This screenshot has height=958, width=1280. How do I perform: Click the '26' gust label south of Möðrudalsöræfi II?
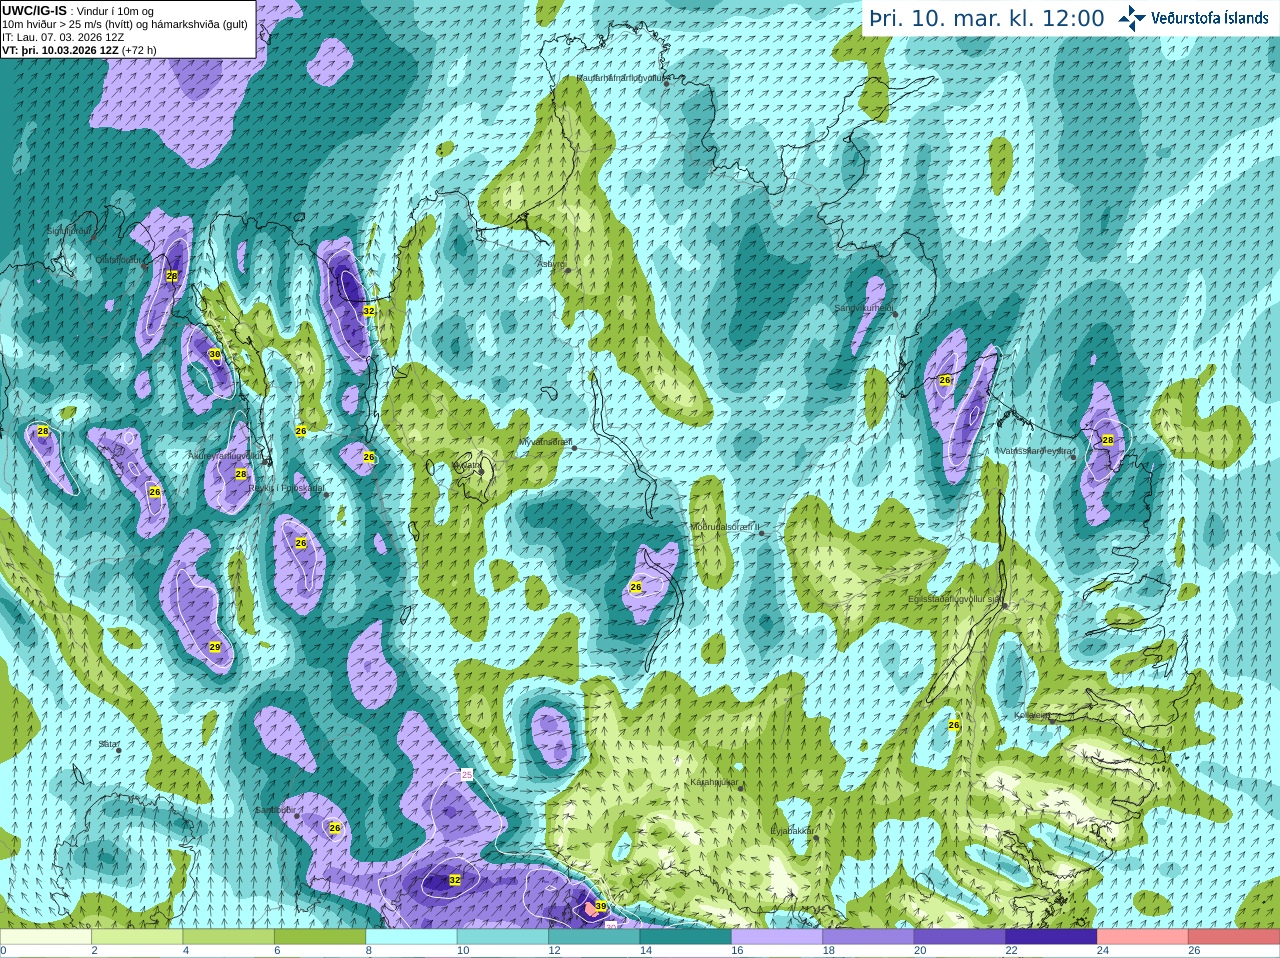(x=636, y=586)
